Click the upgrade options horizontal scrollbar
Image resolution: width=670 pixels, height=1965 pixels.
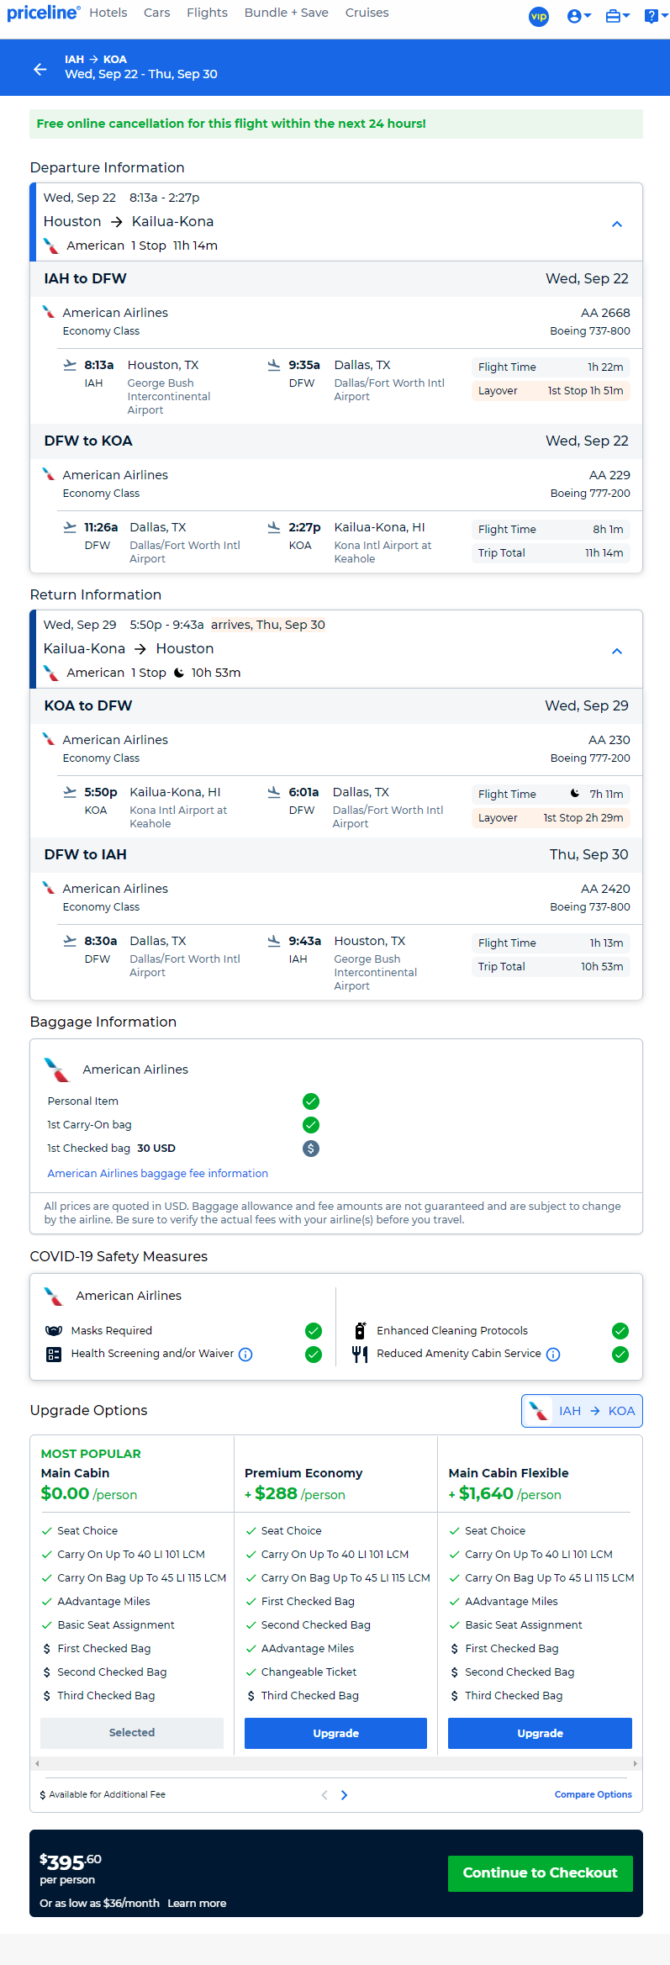click(x=336, y=1763)
